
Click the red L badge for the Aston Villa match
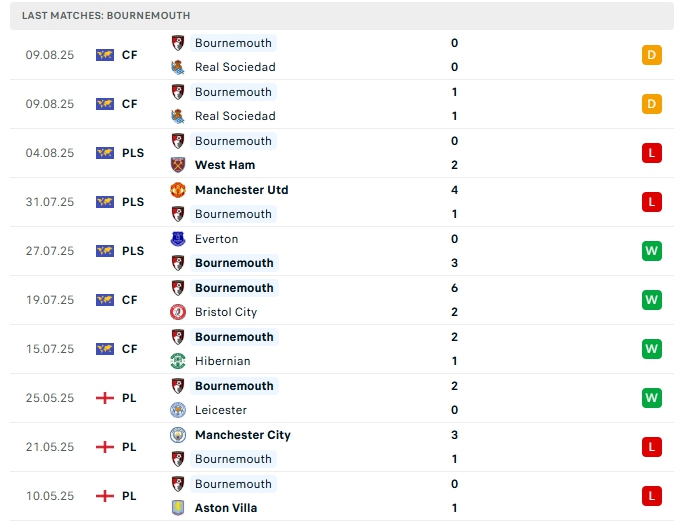click(x=652, y=496)
